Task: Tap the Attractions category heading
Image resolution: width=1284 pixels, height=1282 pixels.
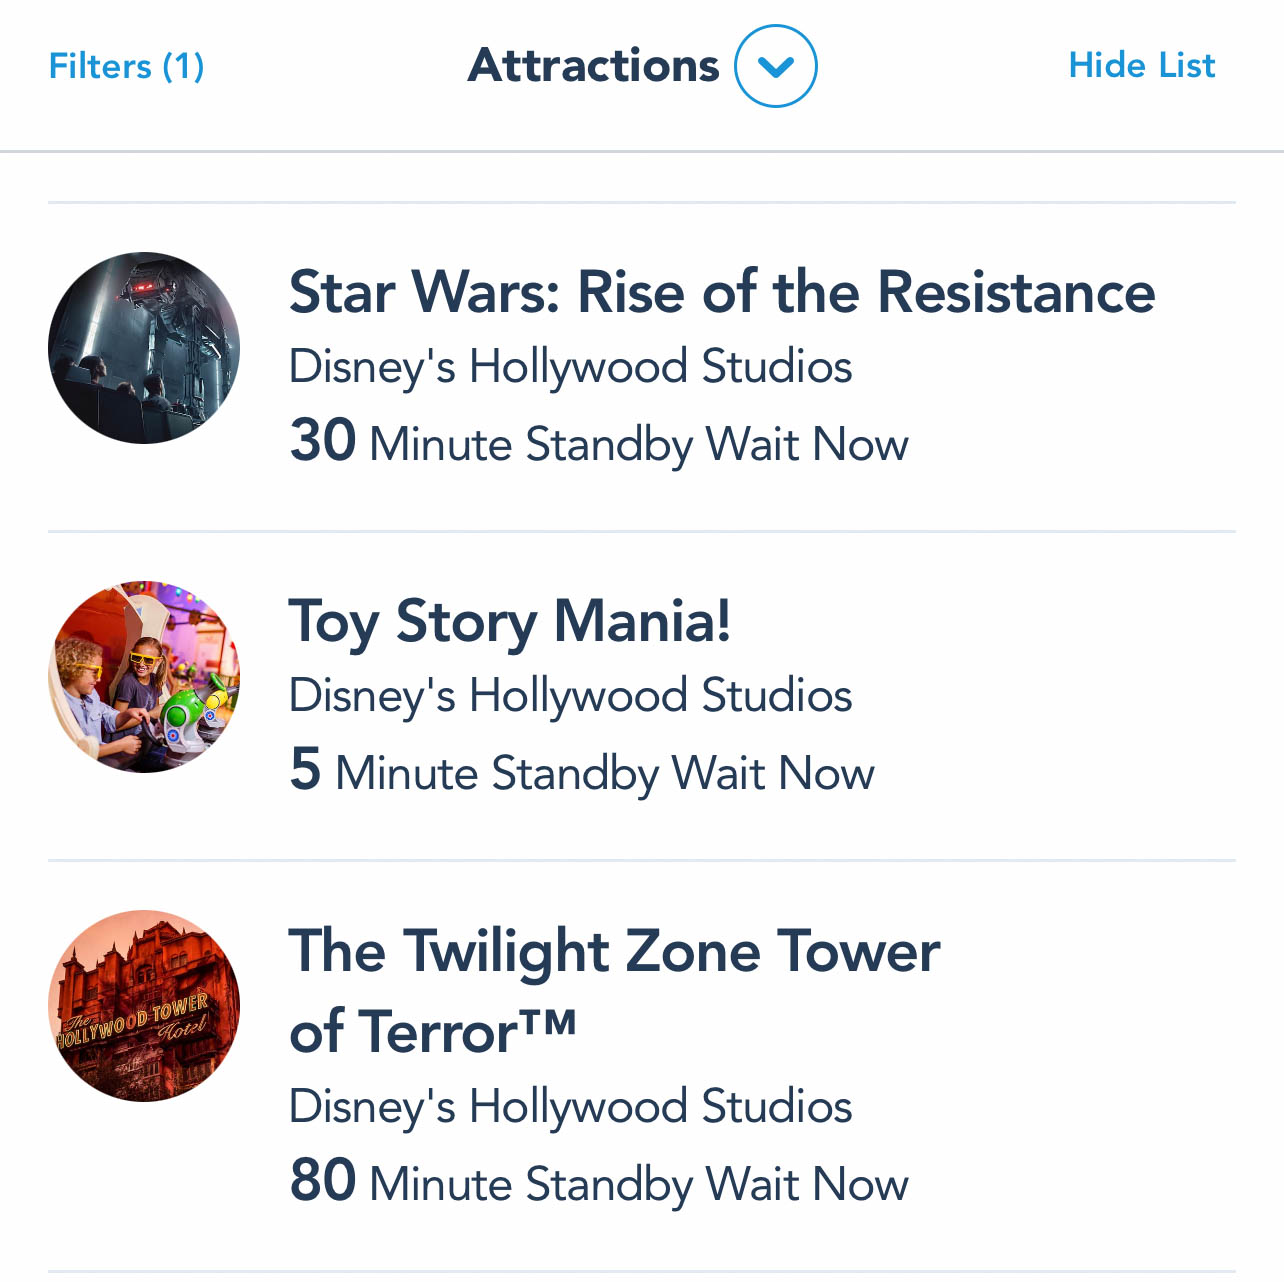Action: coord(593,66)
